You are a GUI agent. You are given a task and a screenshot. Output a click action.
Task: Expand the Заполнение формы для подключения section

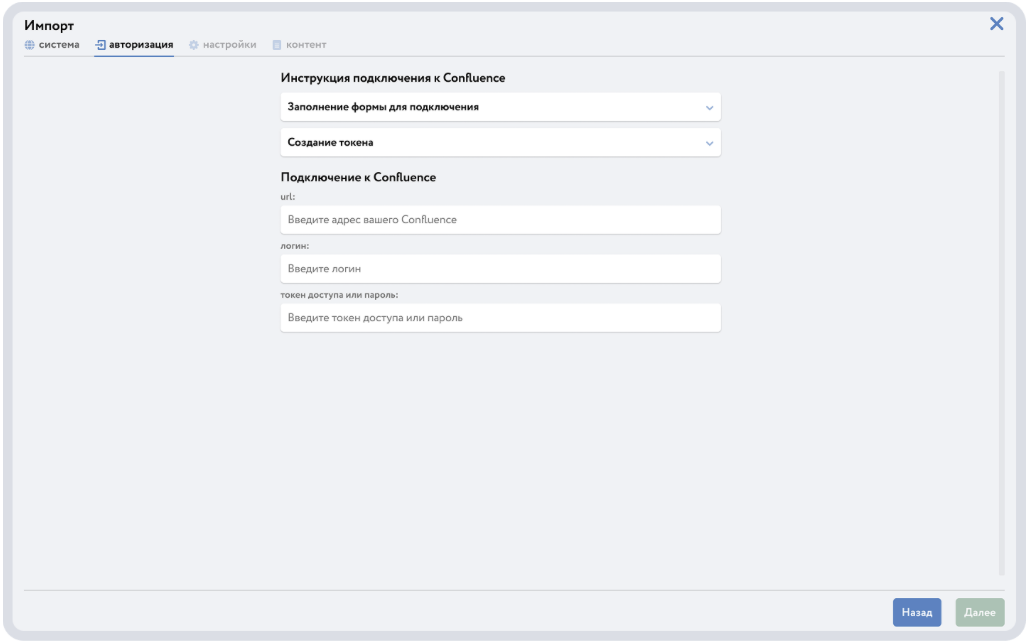tap(501, 107)
